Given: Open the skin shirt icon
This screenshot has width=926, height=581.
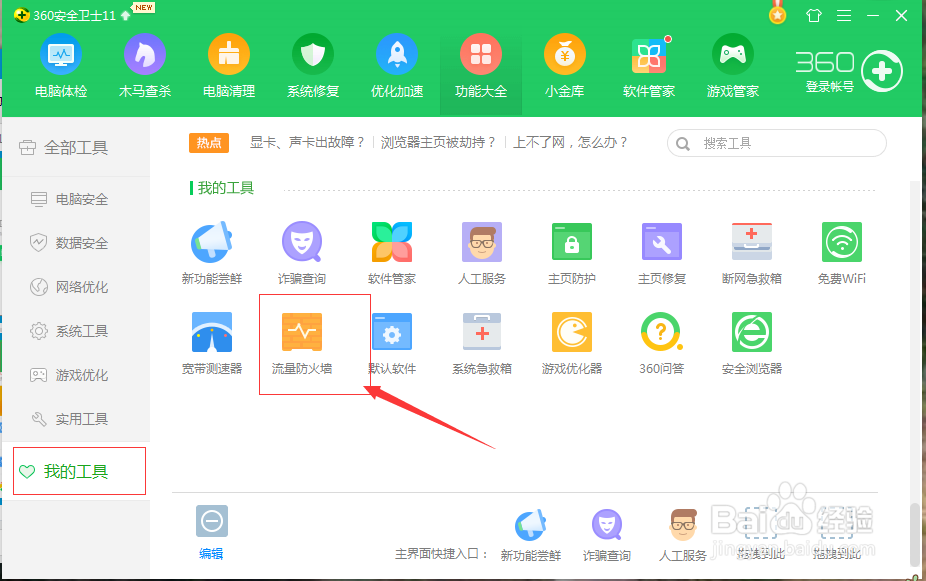Looking at the screenshot, I should click(814, 15).
